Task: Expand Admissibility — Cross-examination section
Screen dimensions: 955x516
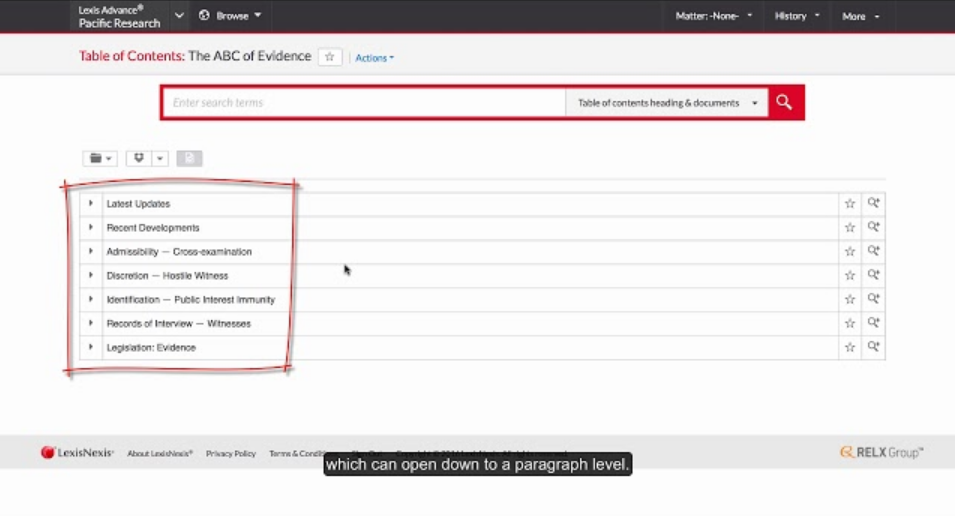Action: coord(91,251)
